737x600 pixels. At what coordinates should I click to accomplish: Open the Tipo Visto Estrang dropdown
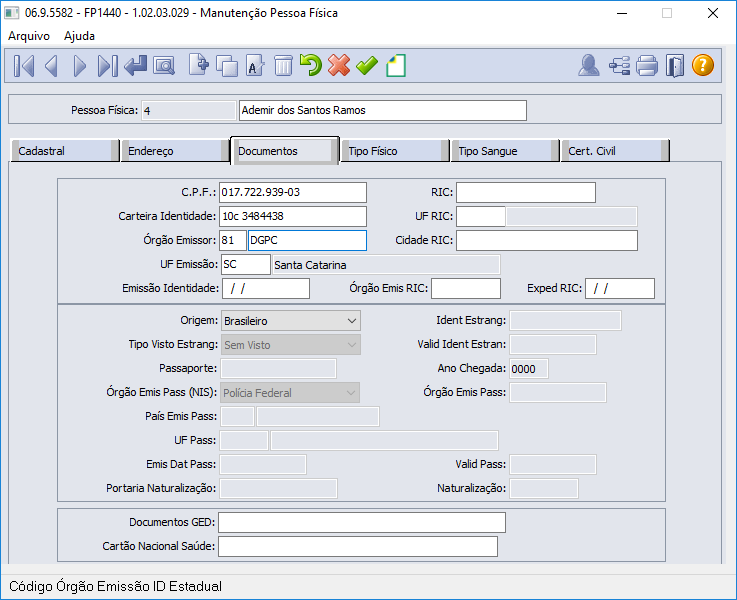pos(290,345)
